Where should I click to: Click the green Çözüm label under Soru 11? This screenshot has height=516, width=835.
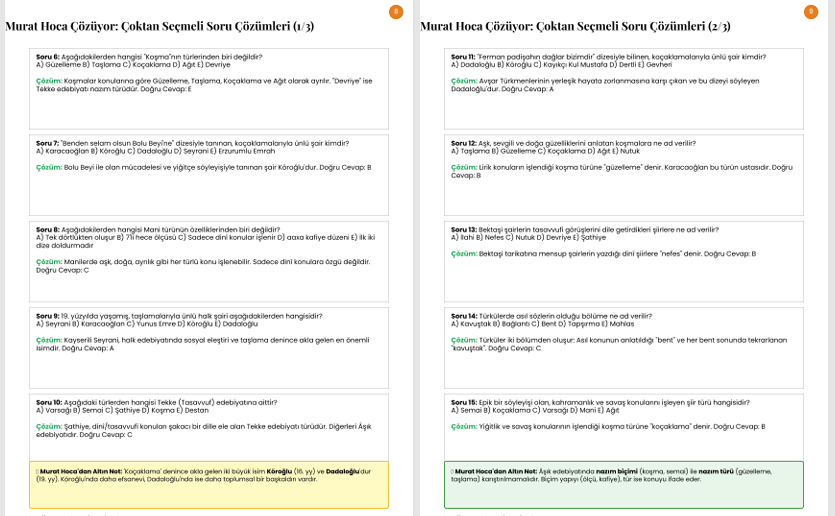click(x=464, y=81)
